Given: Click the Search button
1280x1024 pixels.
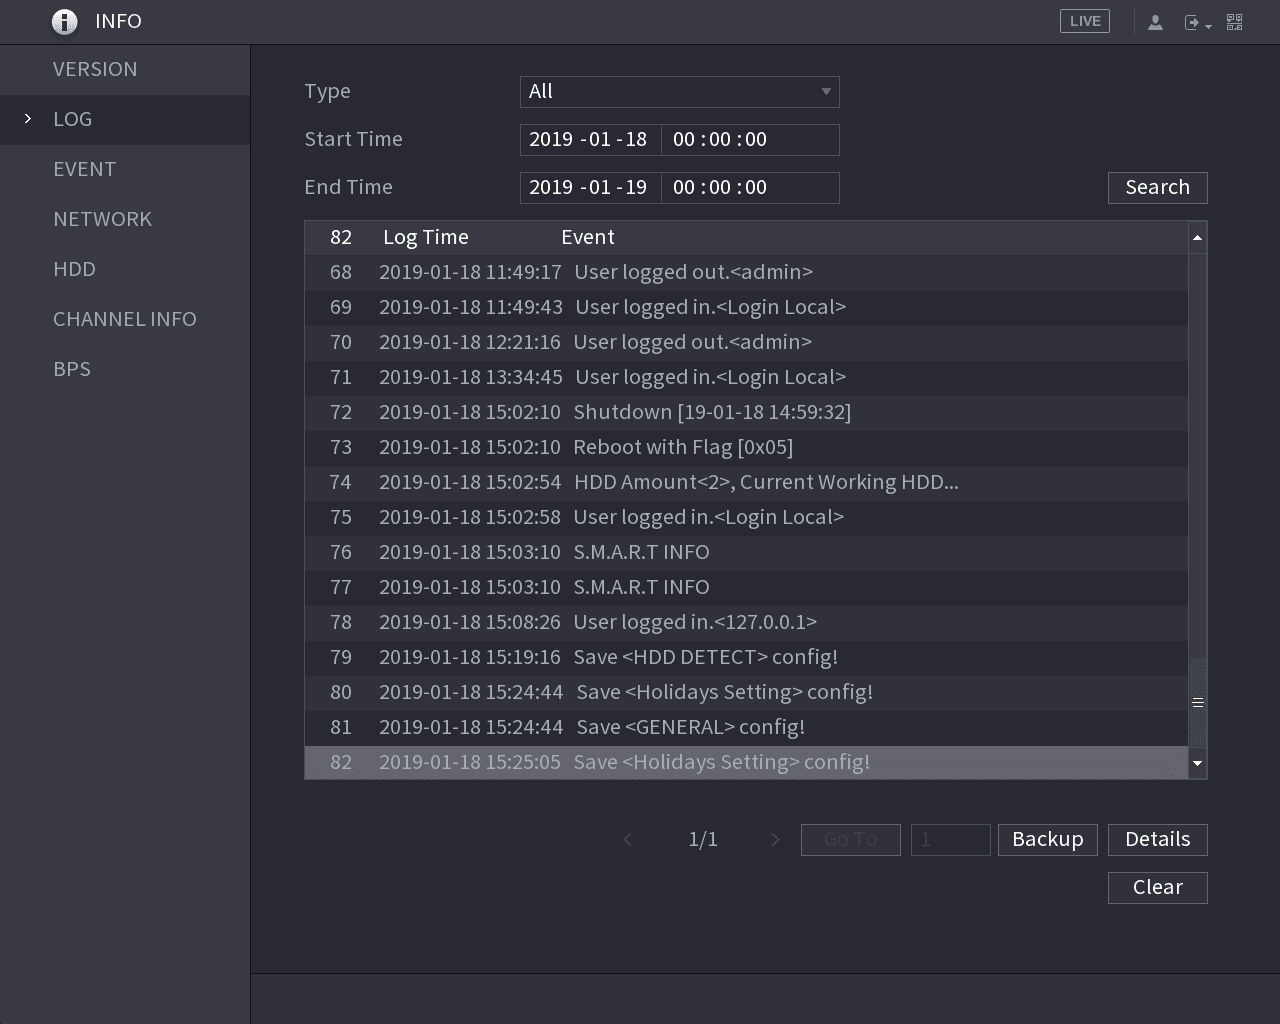Looking at the screenshot, I should (1158, 188).
